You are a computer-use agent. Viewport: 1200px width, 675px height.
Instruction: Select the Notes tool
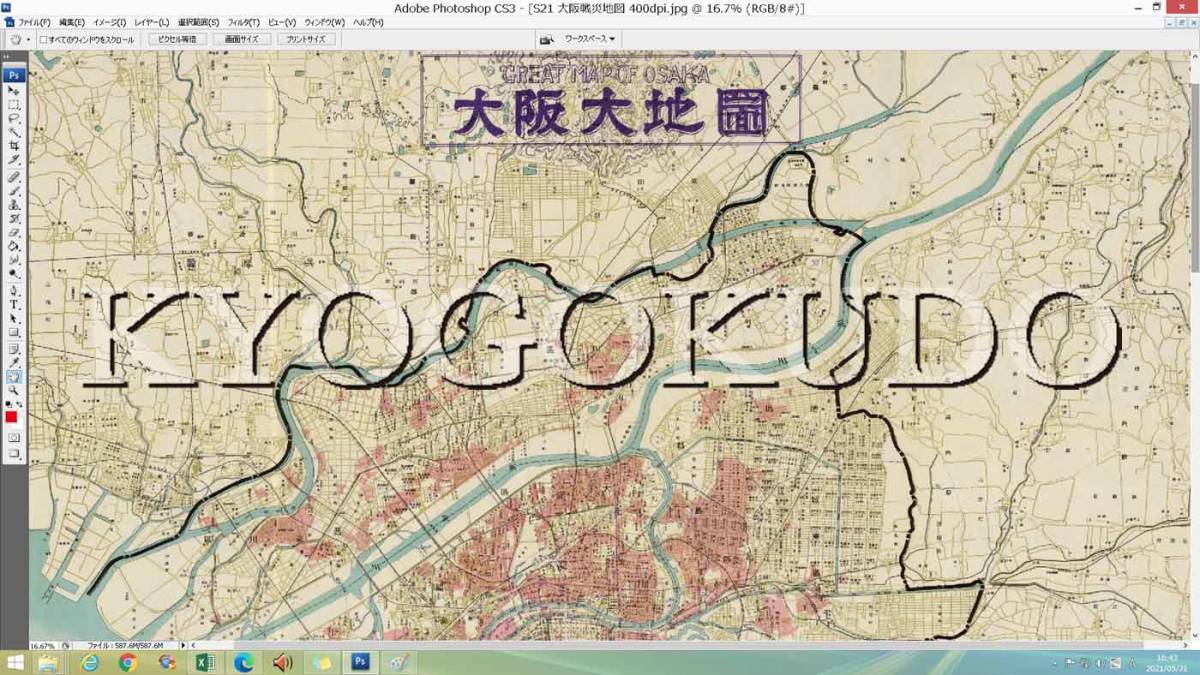pos(14,348)
